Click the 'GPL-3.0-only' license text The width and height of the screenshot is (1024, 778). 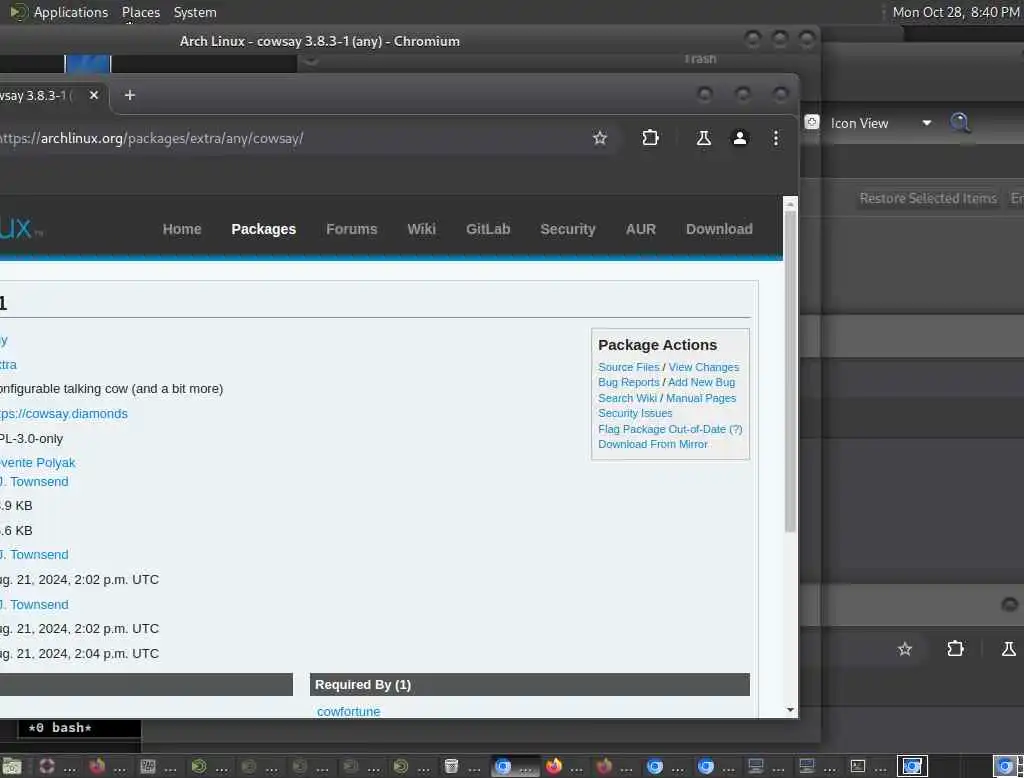31,439
